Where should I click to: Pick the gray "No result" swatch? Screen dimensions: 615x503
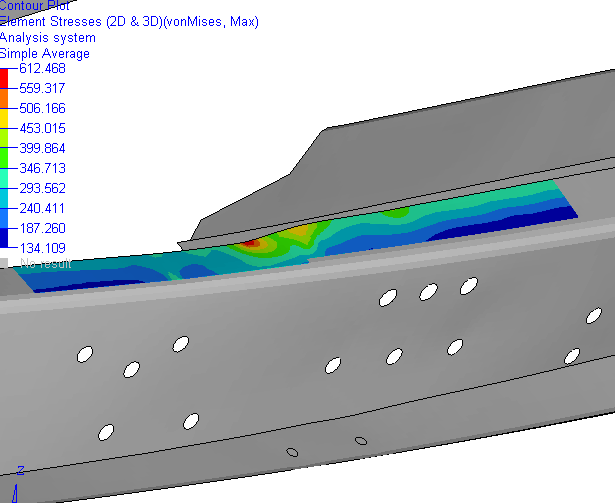click(x=4, y=263)
